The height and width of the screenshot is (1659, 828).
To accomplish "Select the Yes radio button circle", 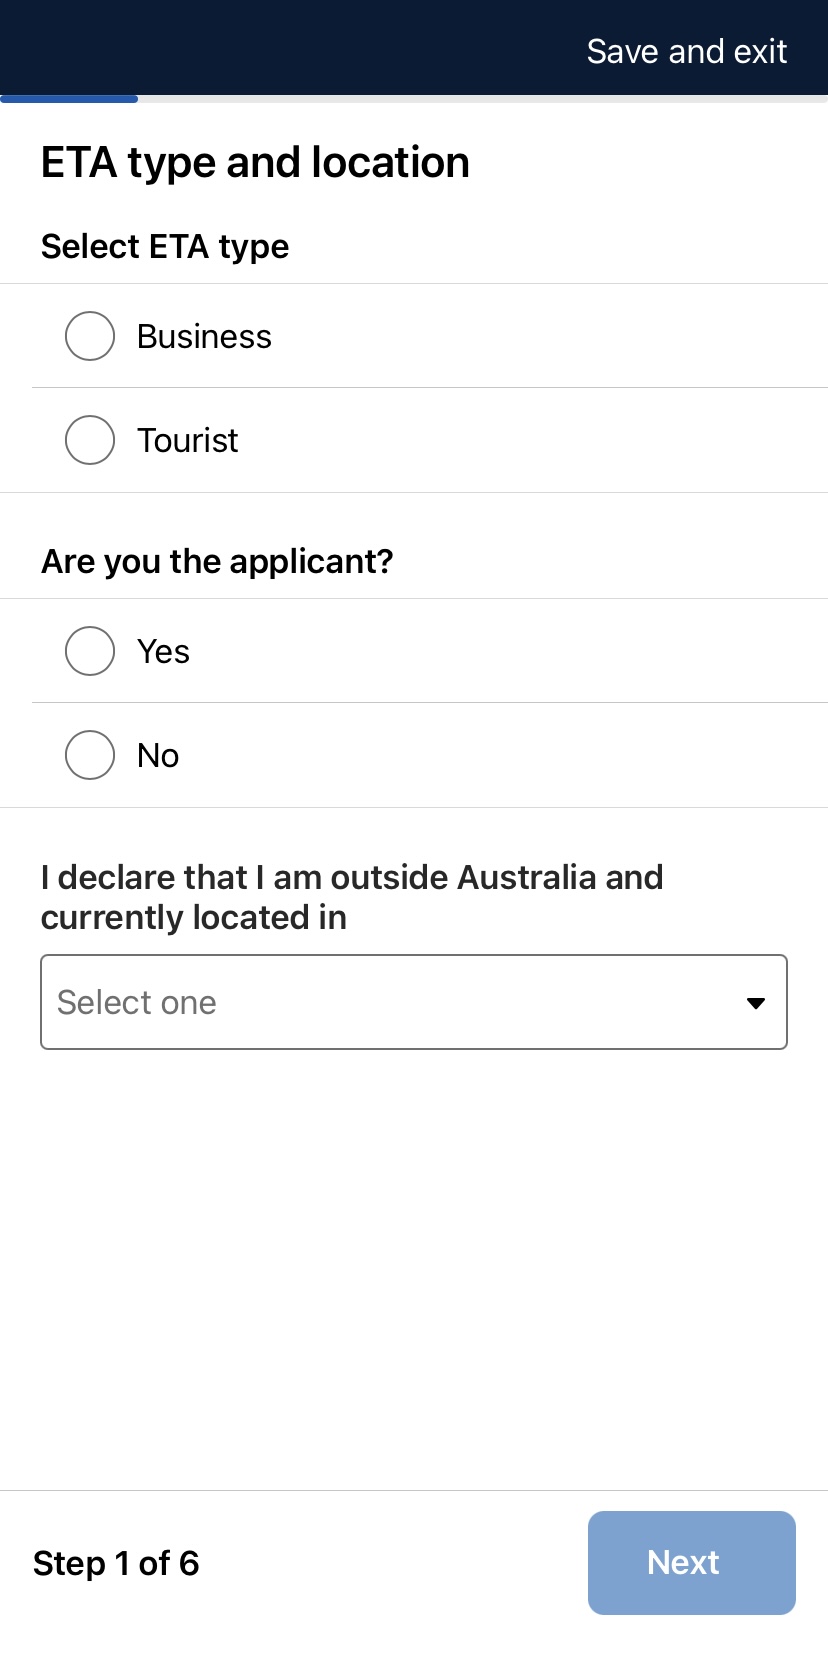I will 90,651.
